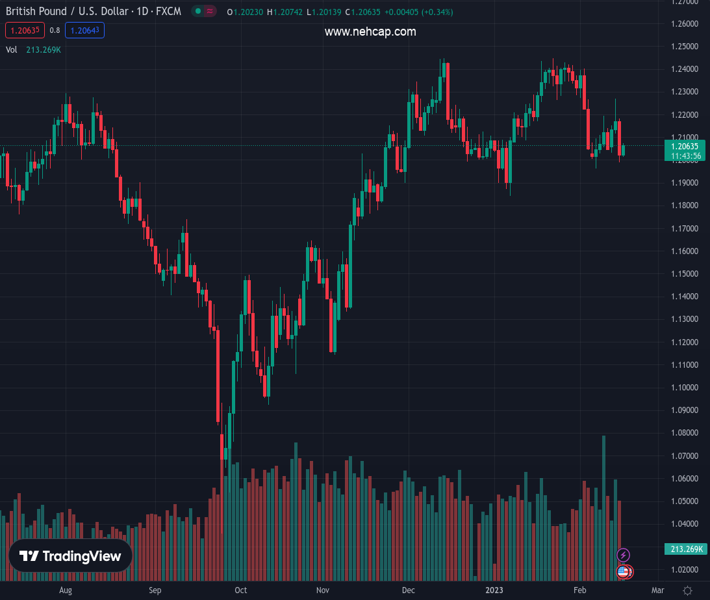Click the Dec label on time axis
Image resolution: width=710 pixels, height=600 pixels.
click(408, 590)
